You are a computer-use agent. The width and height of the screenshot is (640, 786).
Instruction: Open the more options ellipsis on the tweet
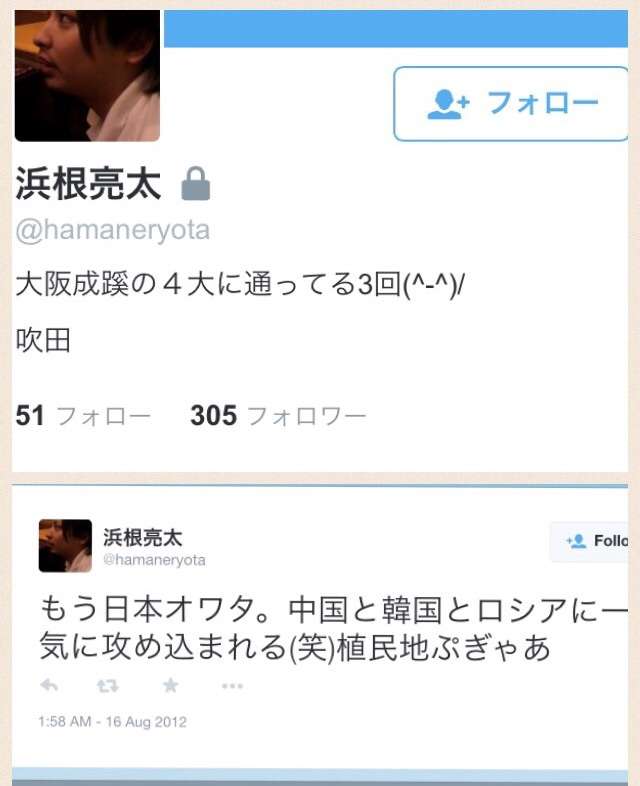click(x=232, y=686)
